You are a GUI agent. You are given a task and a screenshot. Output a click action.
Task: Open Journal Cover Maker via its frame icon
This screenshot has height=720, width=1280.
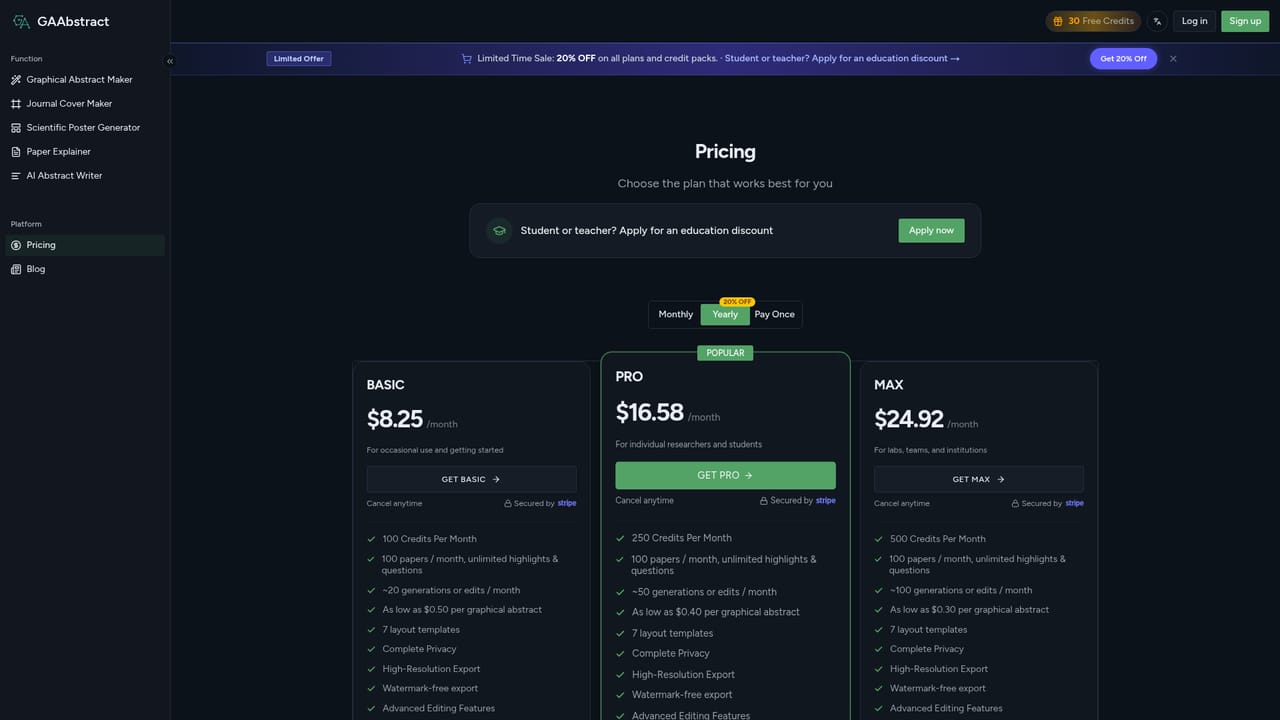pyautogui.click(x=16, y=104)
